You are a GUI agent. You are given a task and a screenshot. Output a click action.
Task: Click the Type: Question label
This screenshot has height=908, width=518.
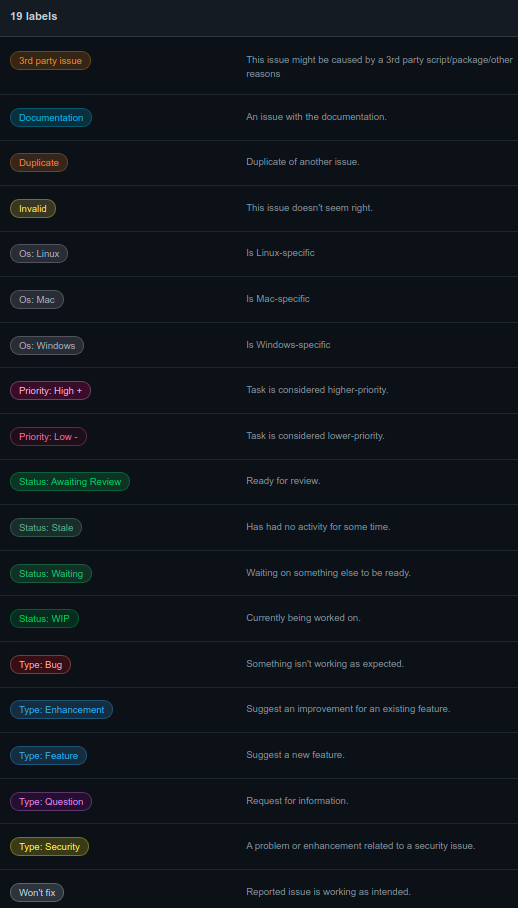click(51, 802)
